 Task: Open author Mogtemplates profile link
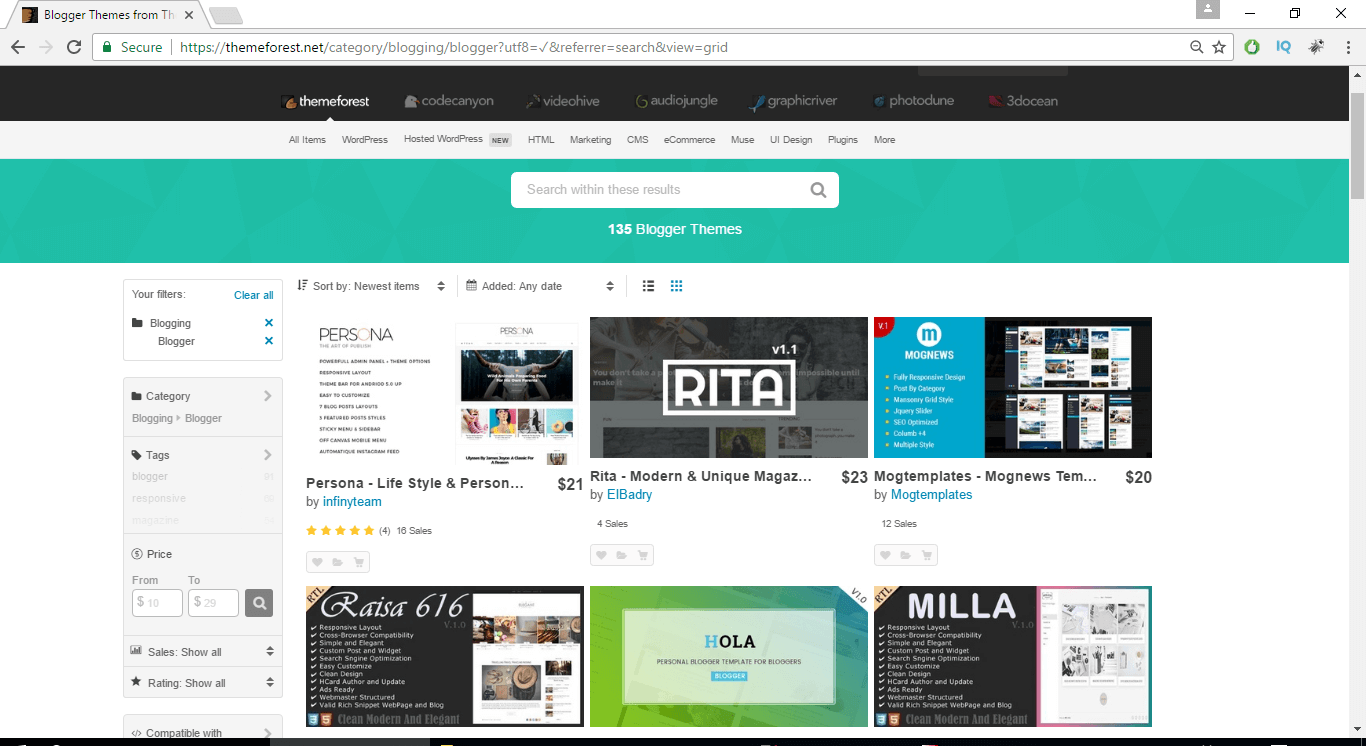tap(931, 495)
